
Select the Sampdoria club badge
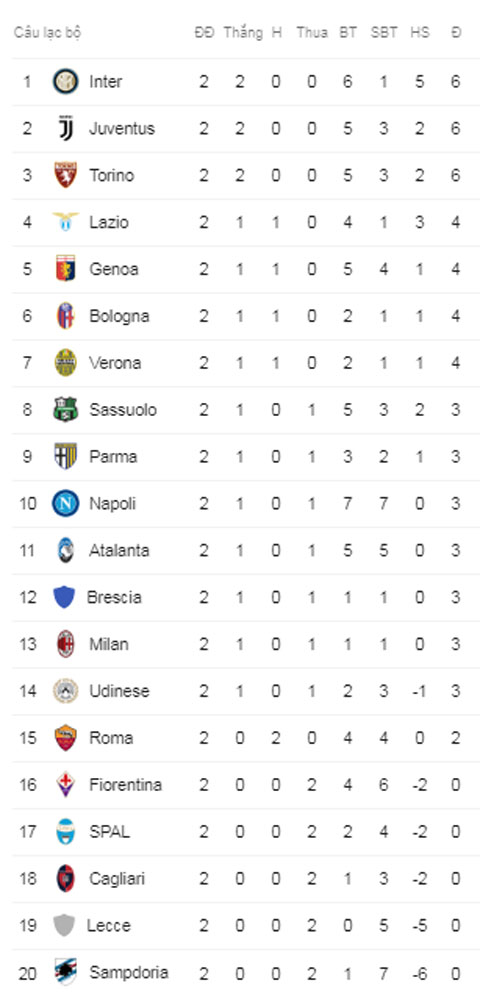tap(66, 972)
